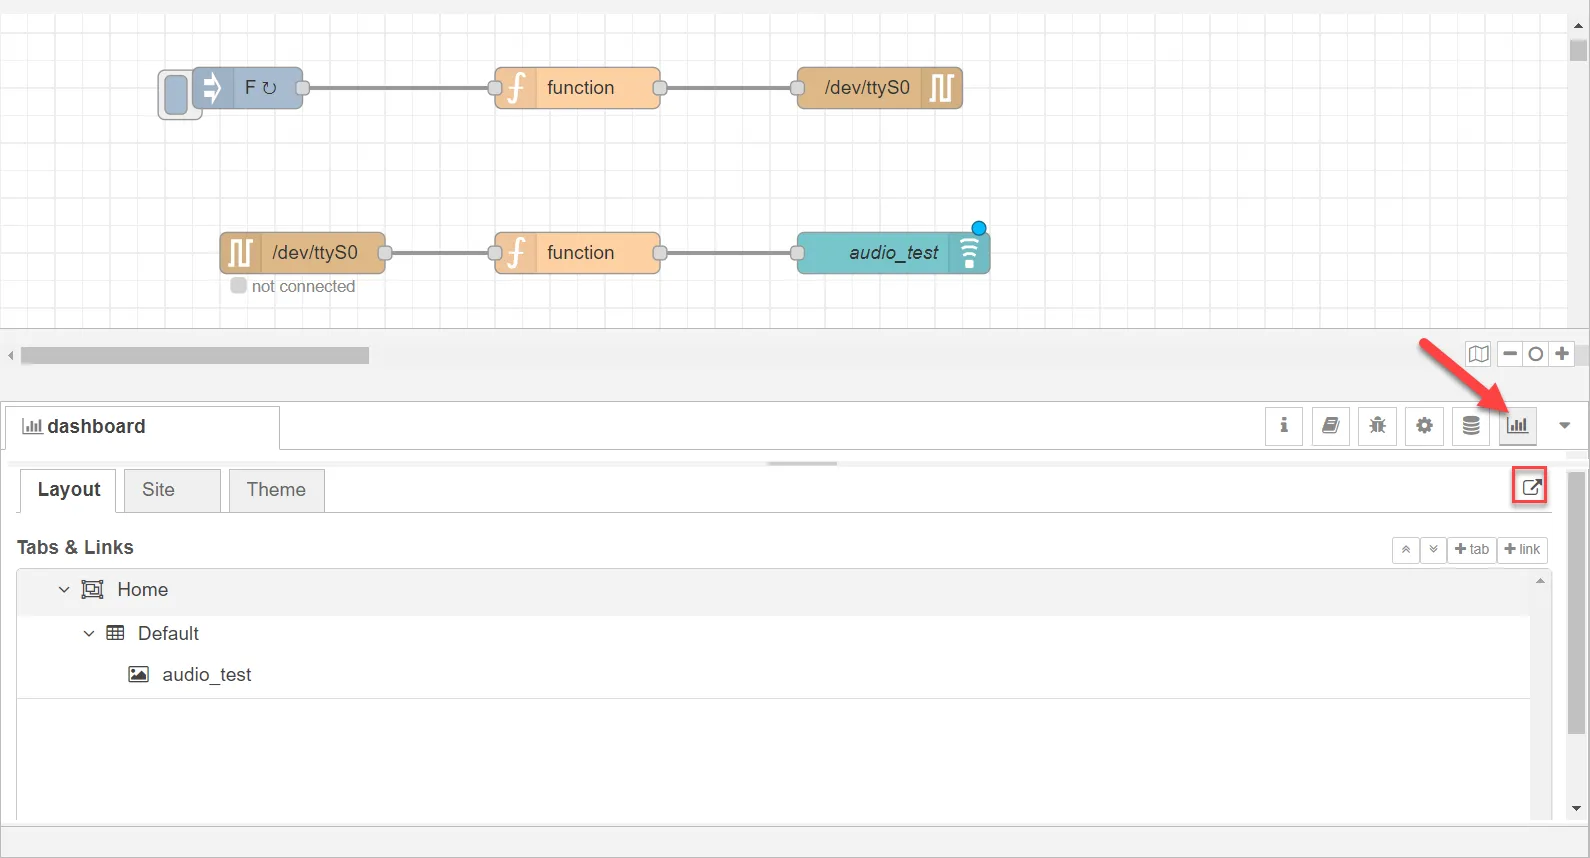
Task: Zoom in with the plus button
Action: [x=1562, y=354]
